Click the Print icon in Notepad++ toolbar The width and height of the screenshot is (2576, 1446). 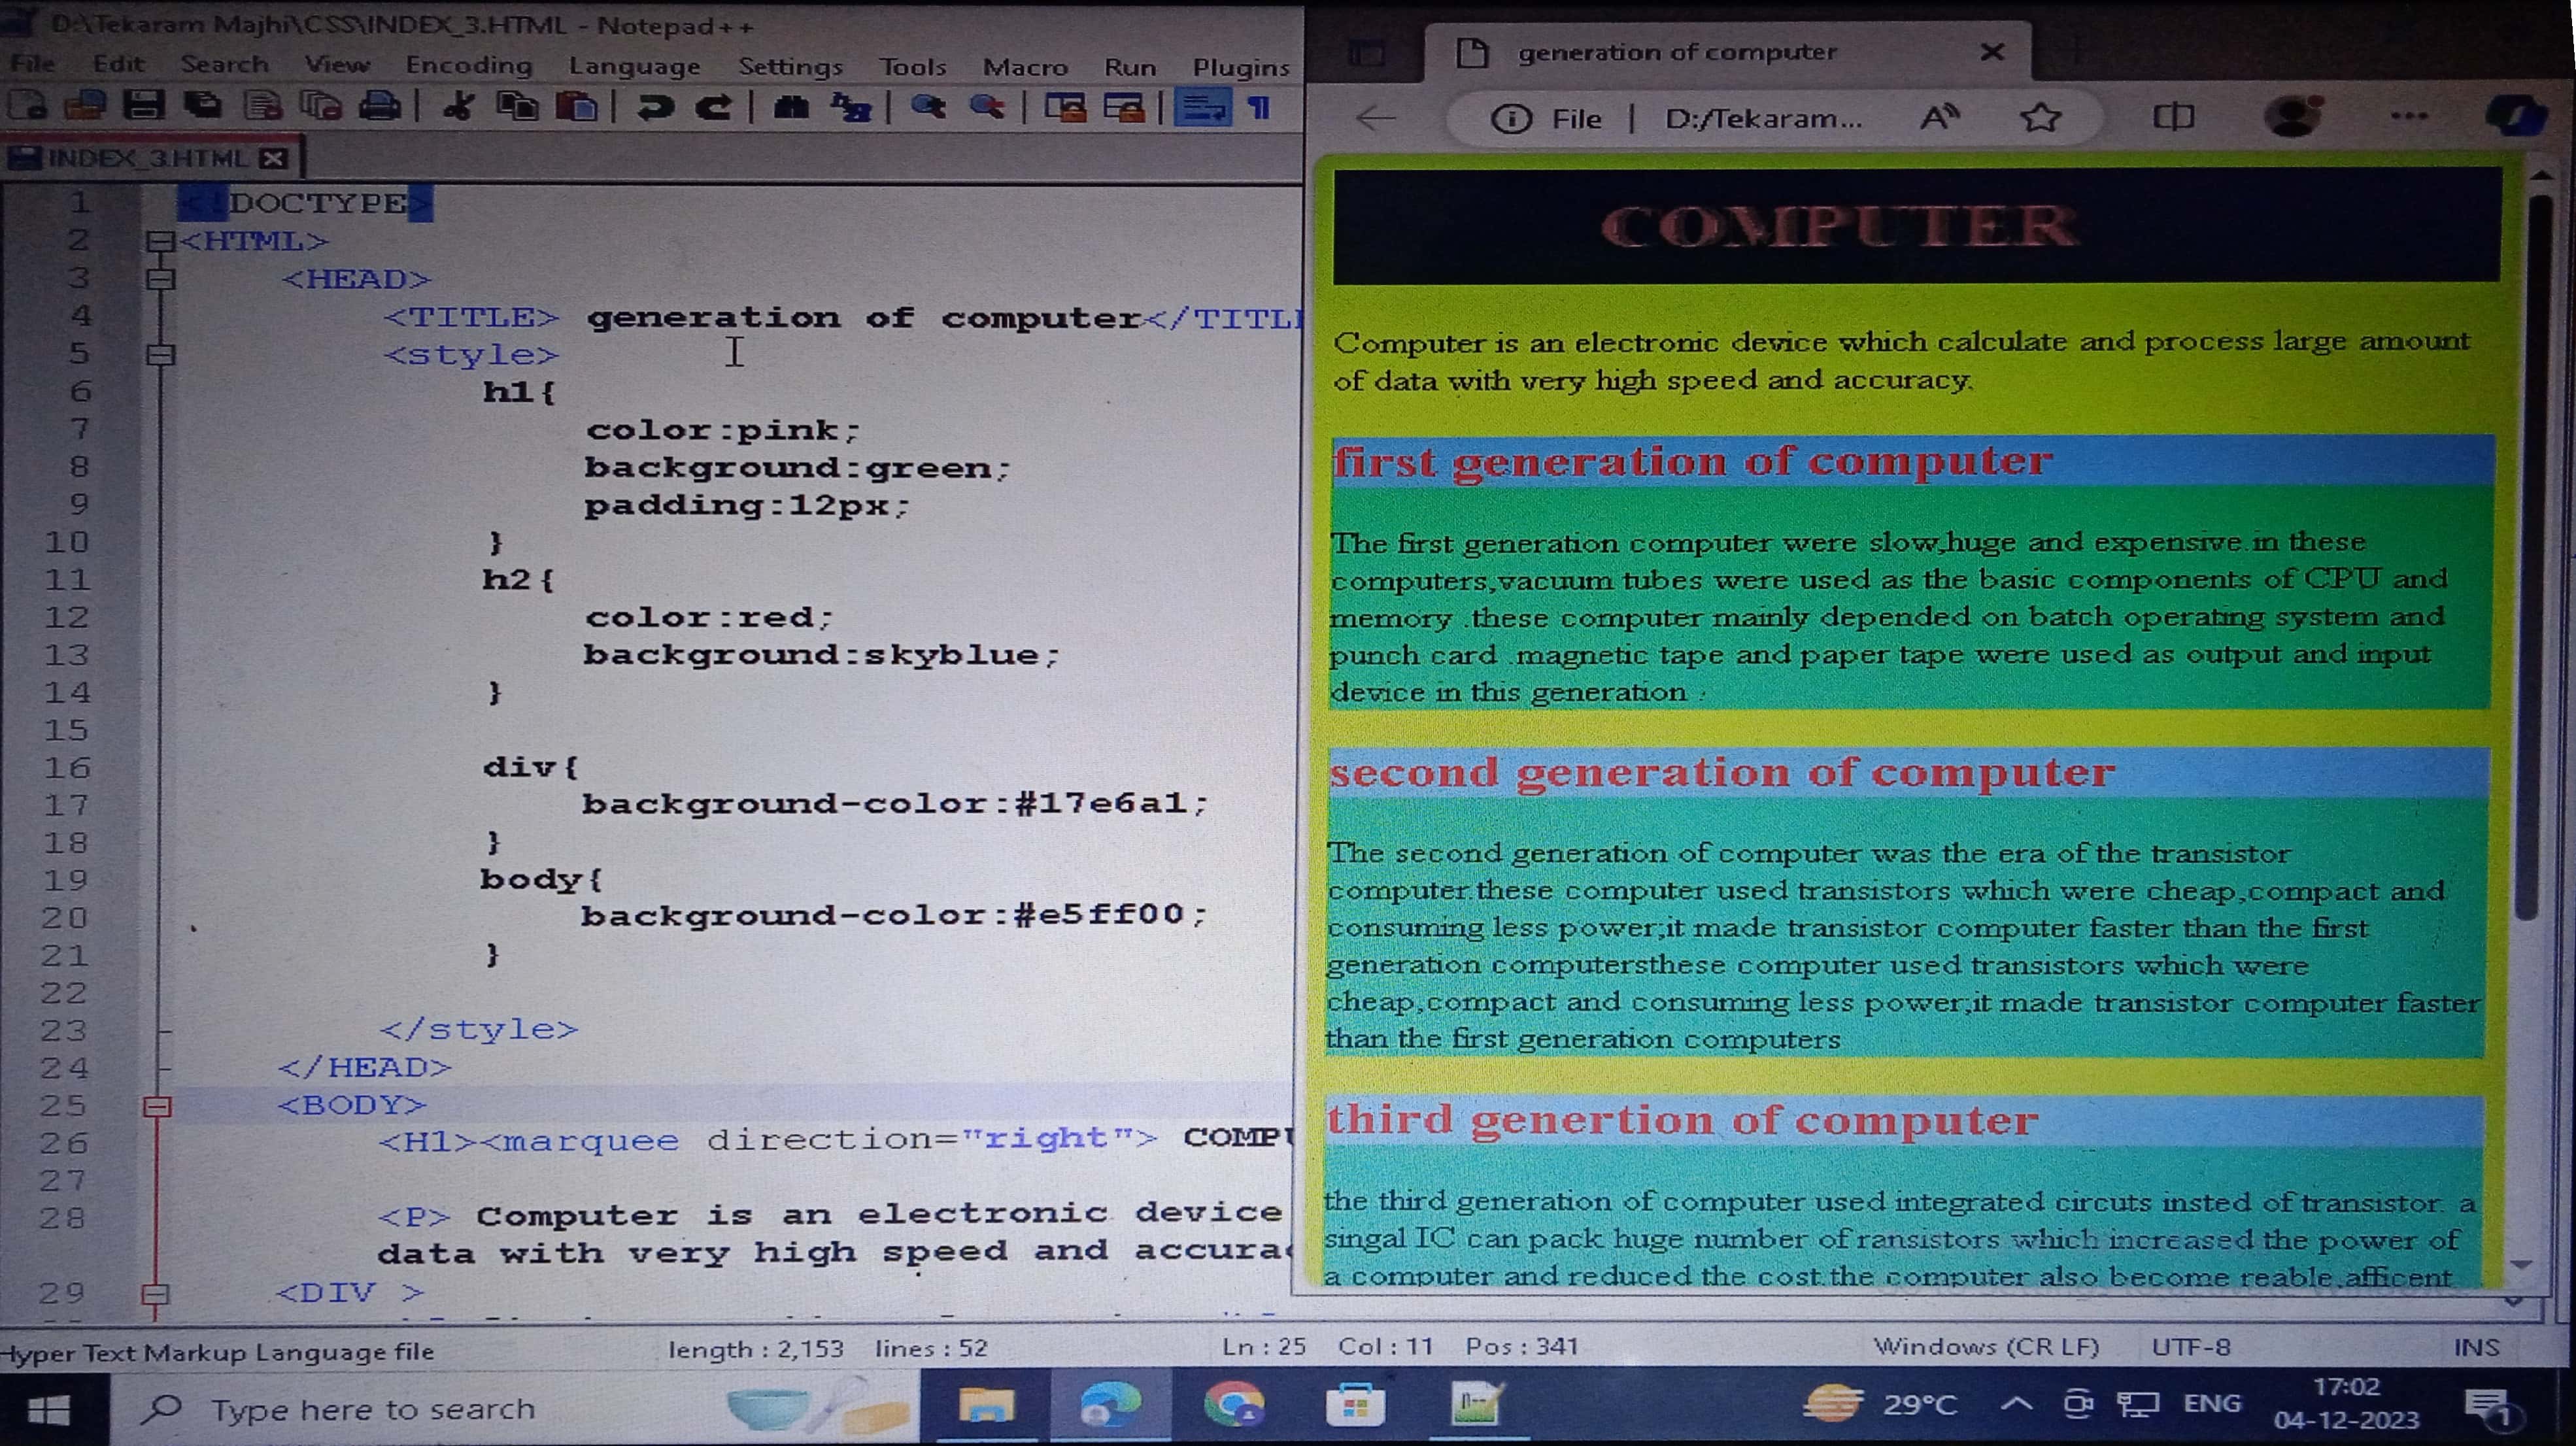(x=379, y=106)
